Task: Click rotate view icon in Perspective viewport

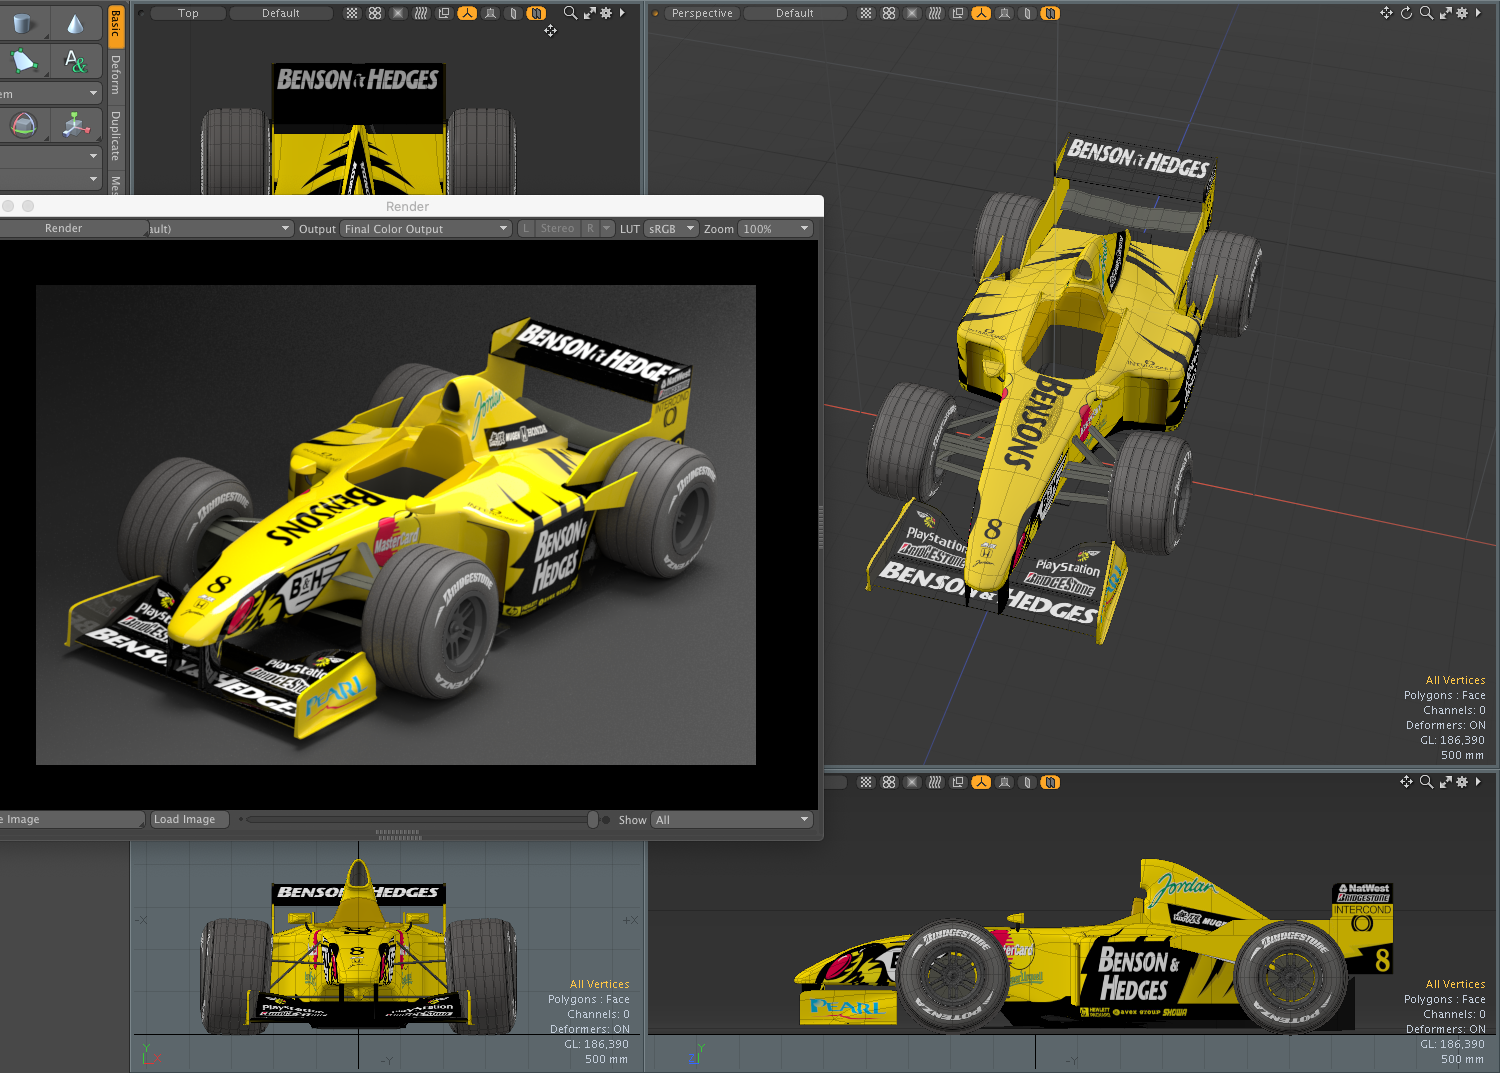Action: coord(1406,13)
